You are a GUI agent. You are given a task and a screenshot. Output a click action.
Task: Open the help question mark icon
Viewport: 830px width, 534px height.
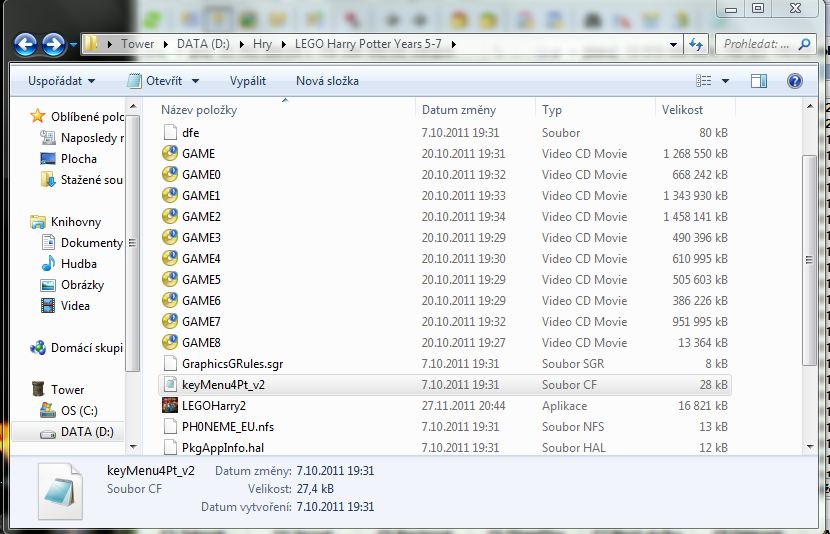tap(795, 81)
